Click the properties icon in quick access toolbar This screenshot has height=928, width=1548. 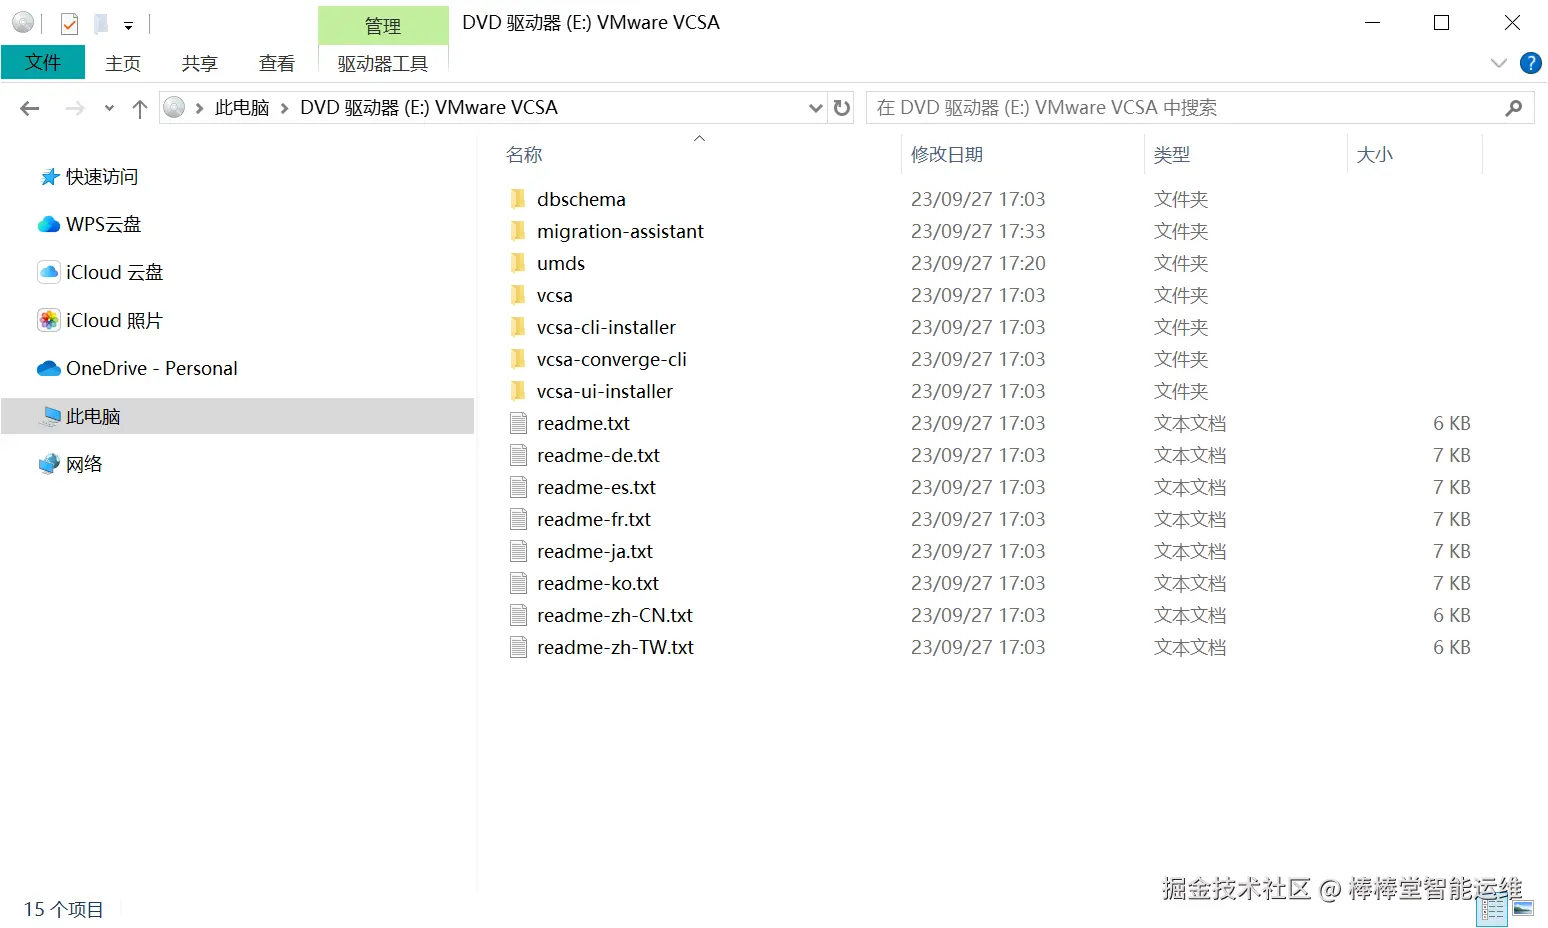tap(69, 23)
